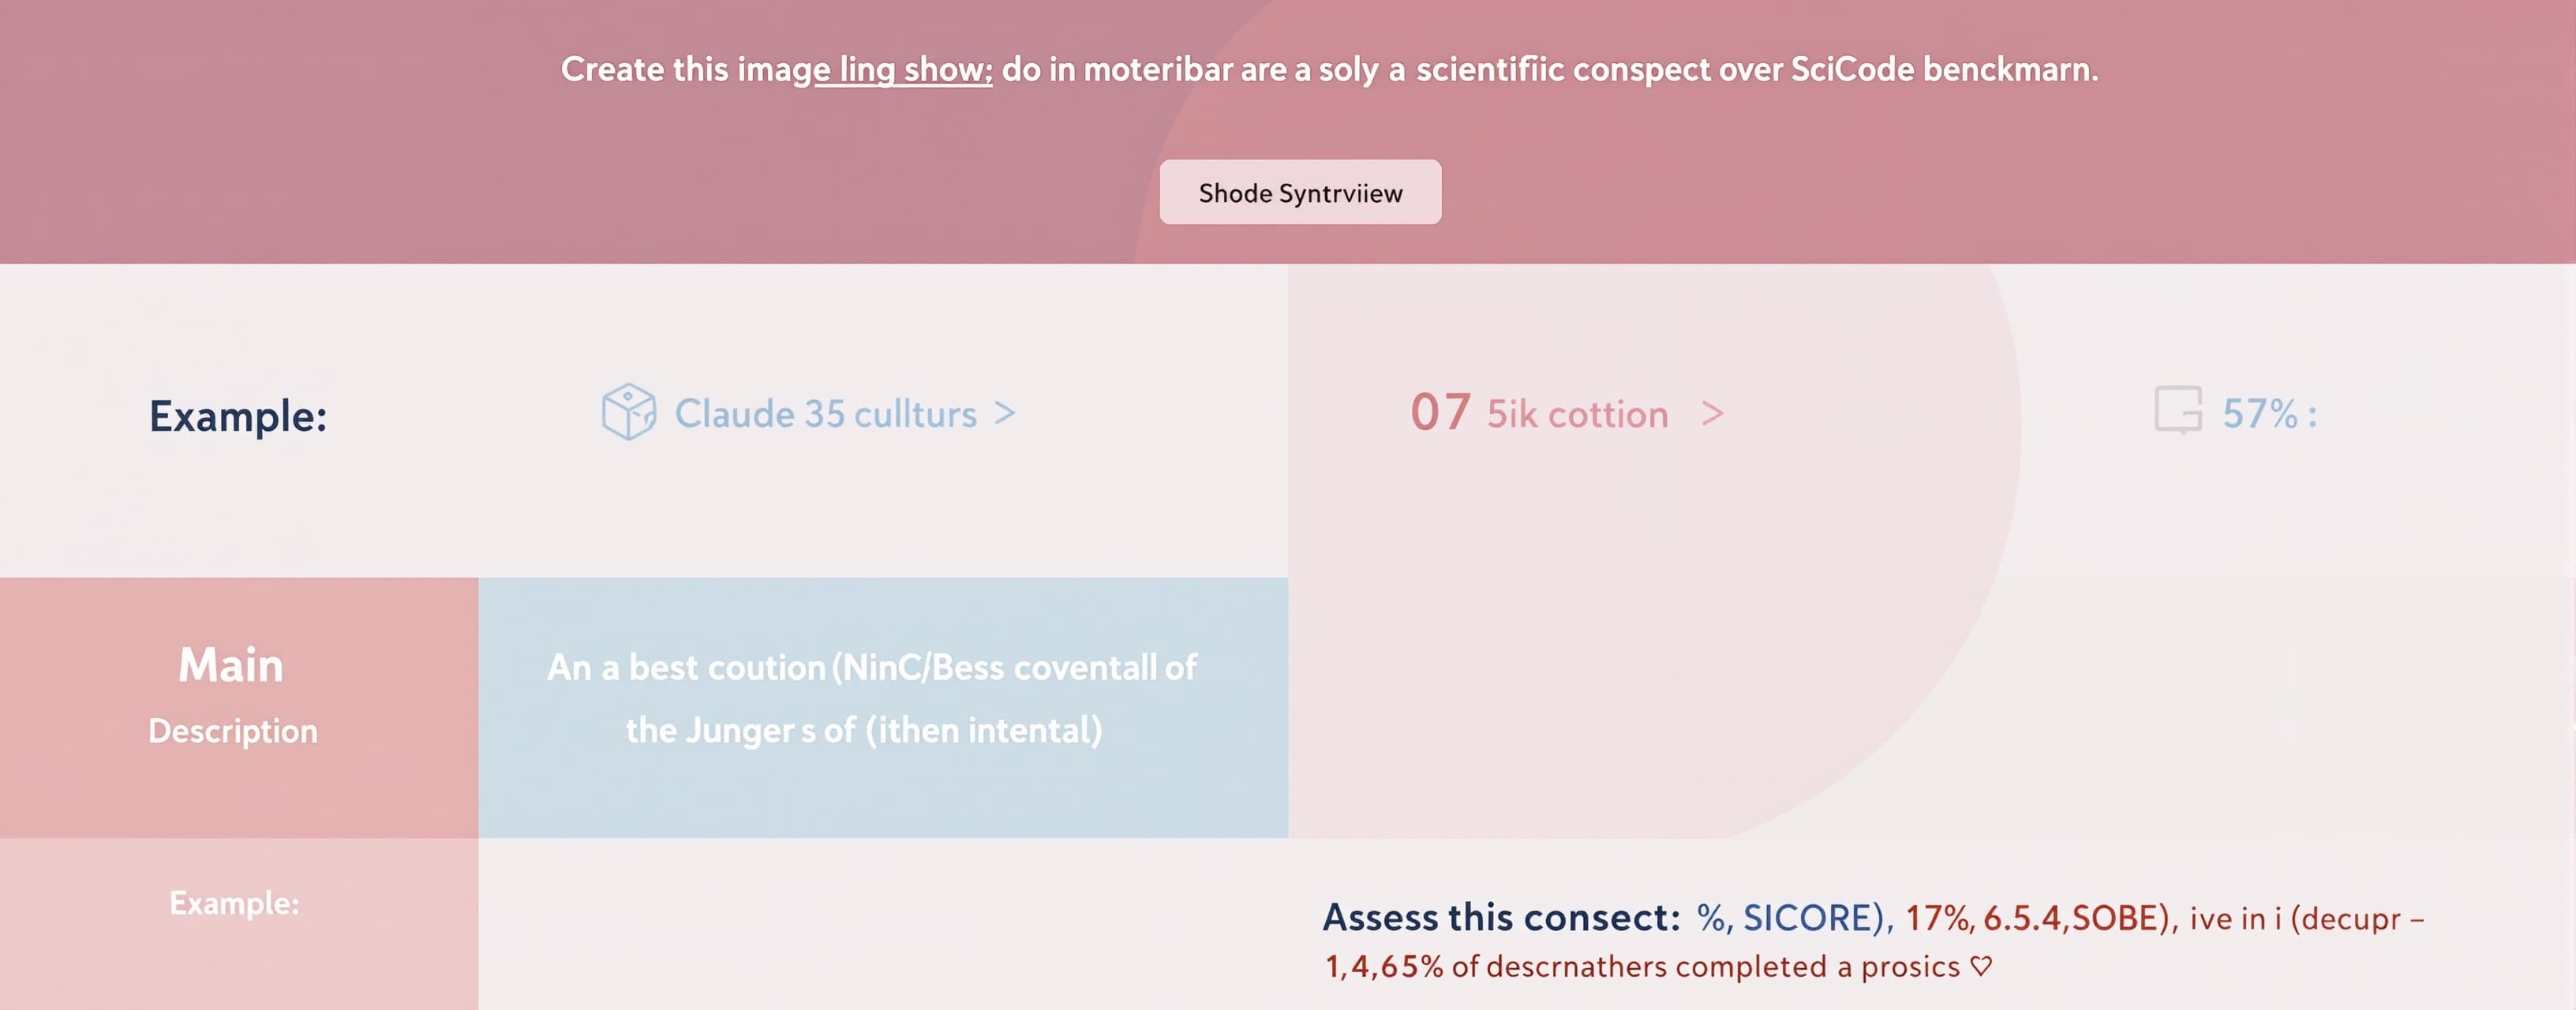2576x1010 pixels.
Task: Open the underlined 'ling show' link
Action: point(903,70)
